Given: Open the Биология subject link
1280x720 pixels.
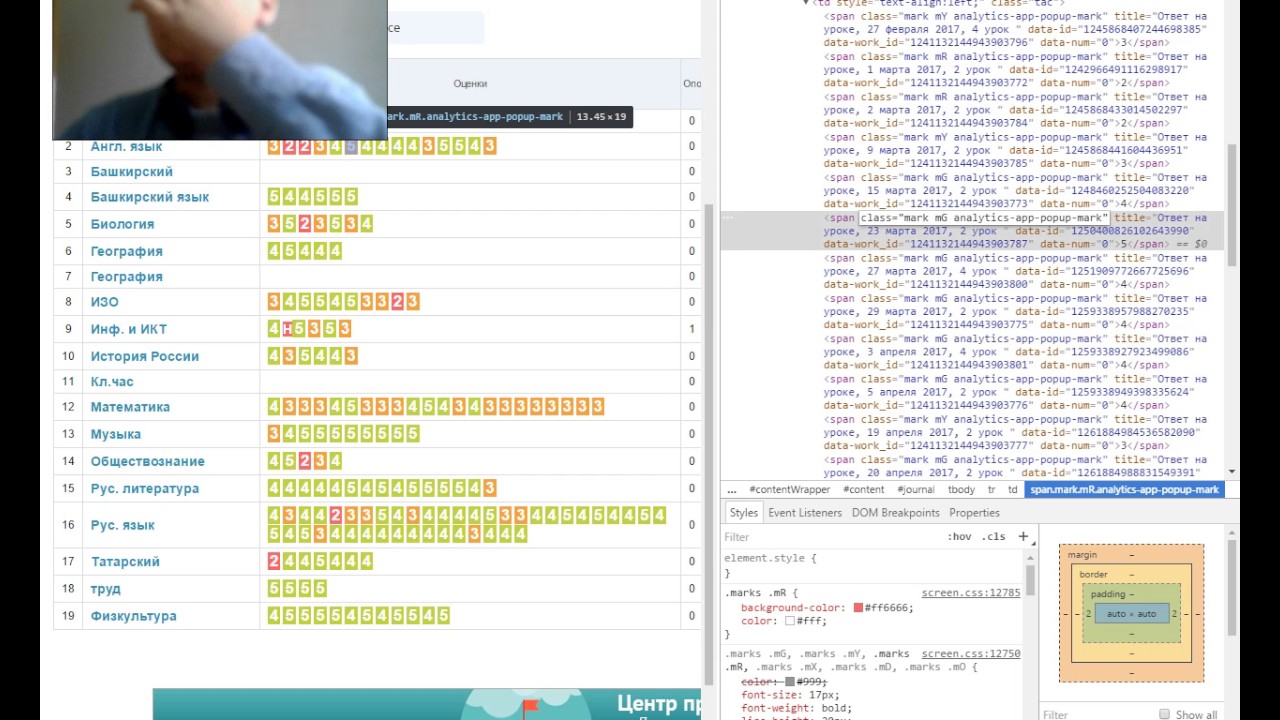Looking at the screenshot, I should (x=122, y=224).
